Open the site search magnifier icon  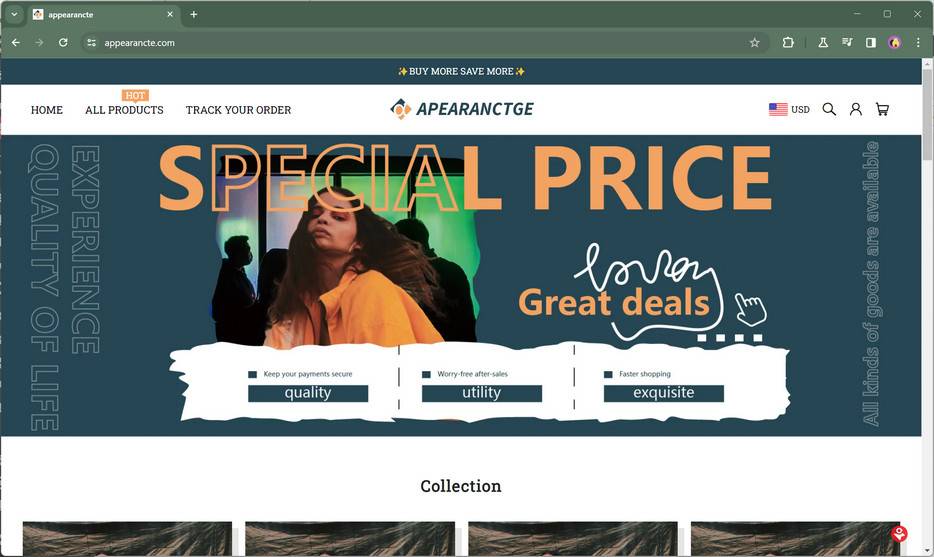click(829, 109)
